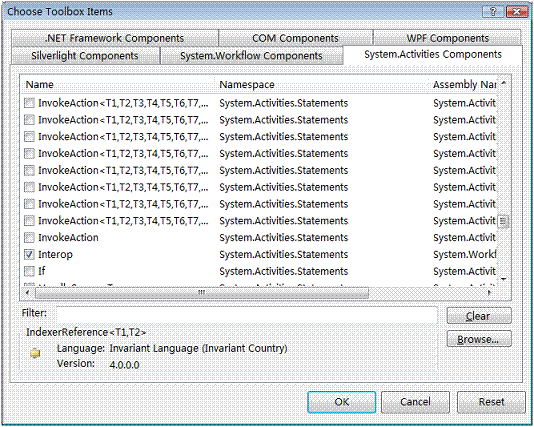Switch to System.Workflow Components tab
The image size is (534, 427).
[x=251, y=56]
